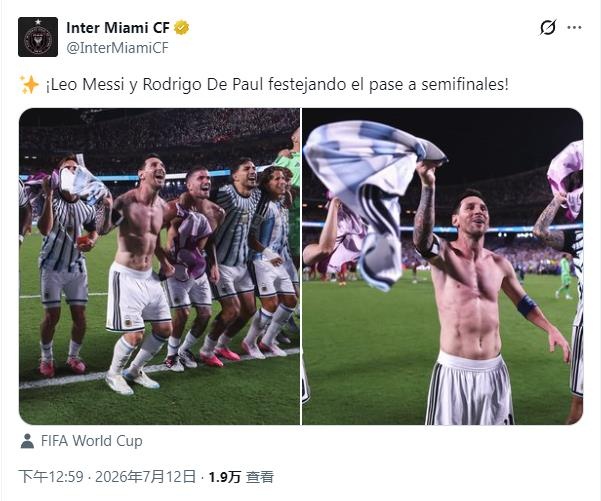Image resolution: width=601 pixels, height=501 pixels.
Task: Open the FIFA World Cup tag
Action: click(92, 441)
